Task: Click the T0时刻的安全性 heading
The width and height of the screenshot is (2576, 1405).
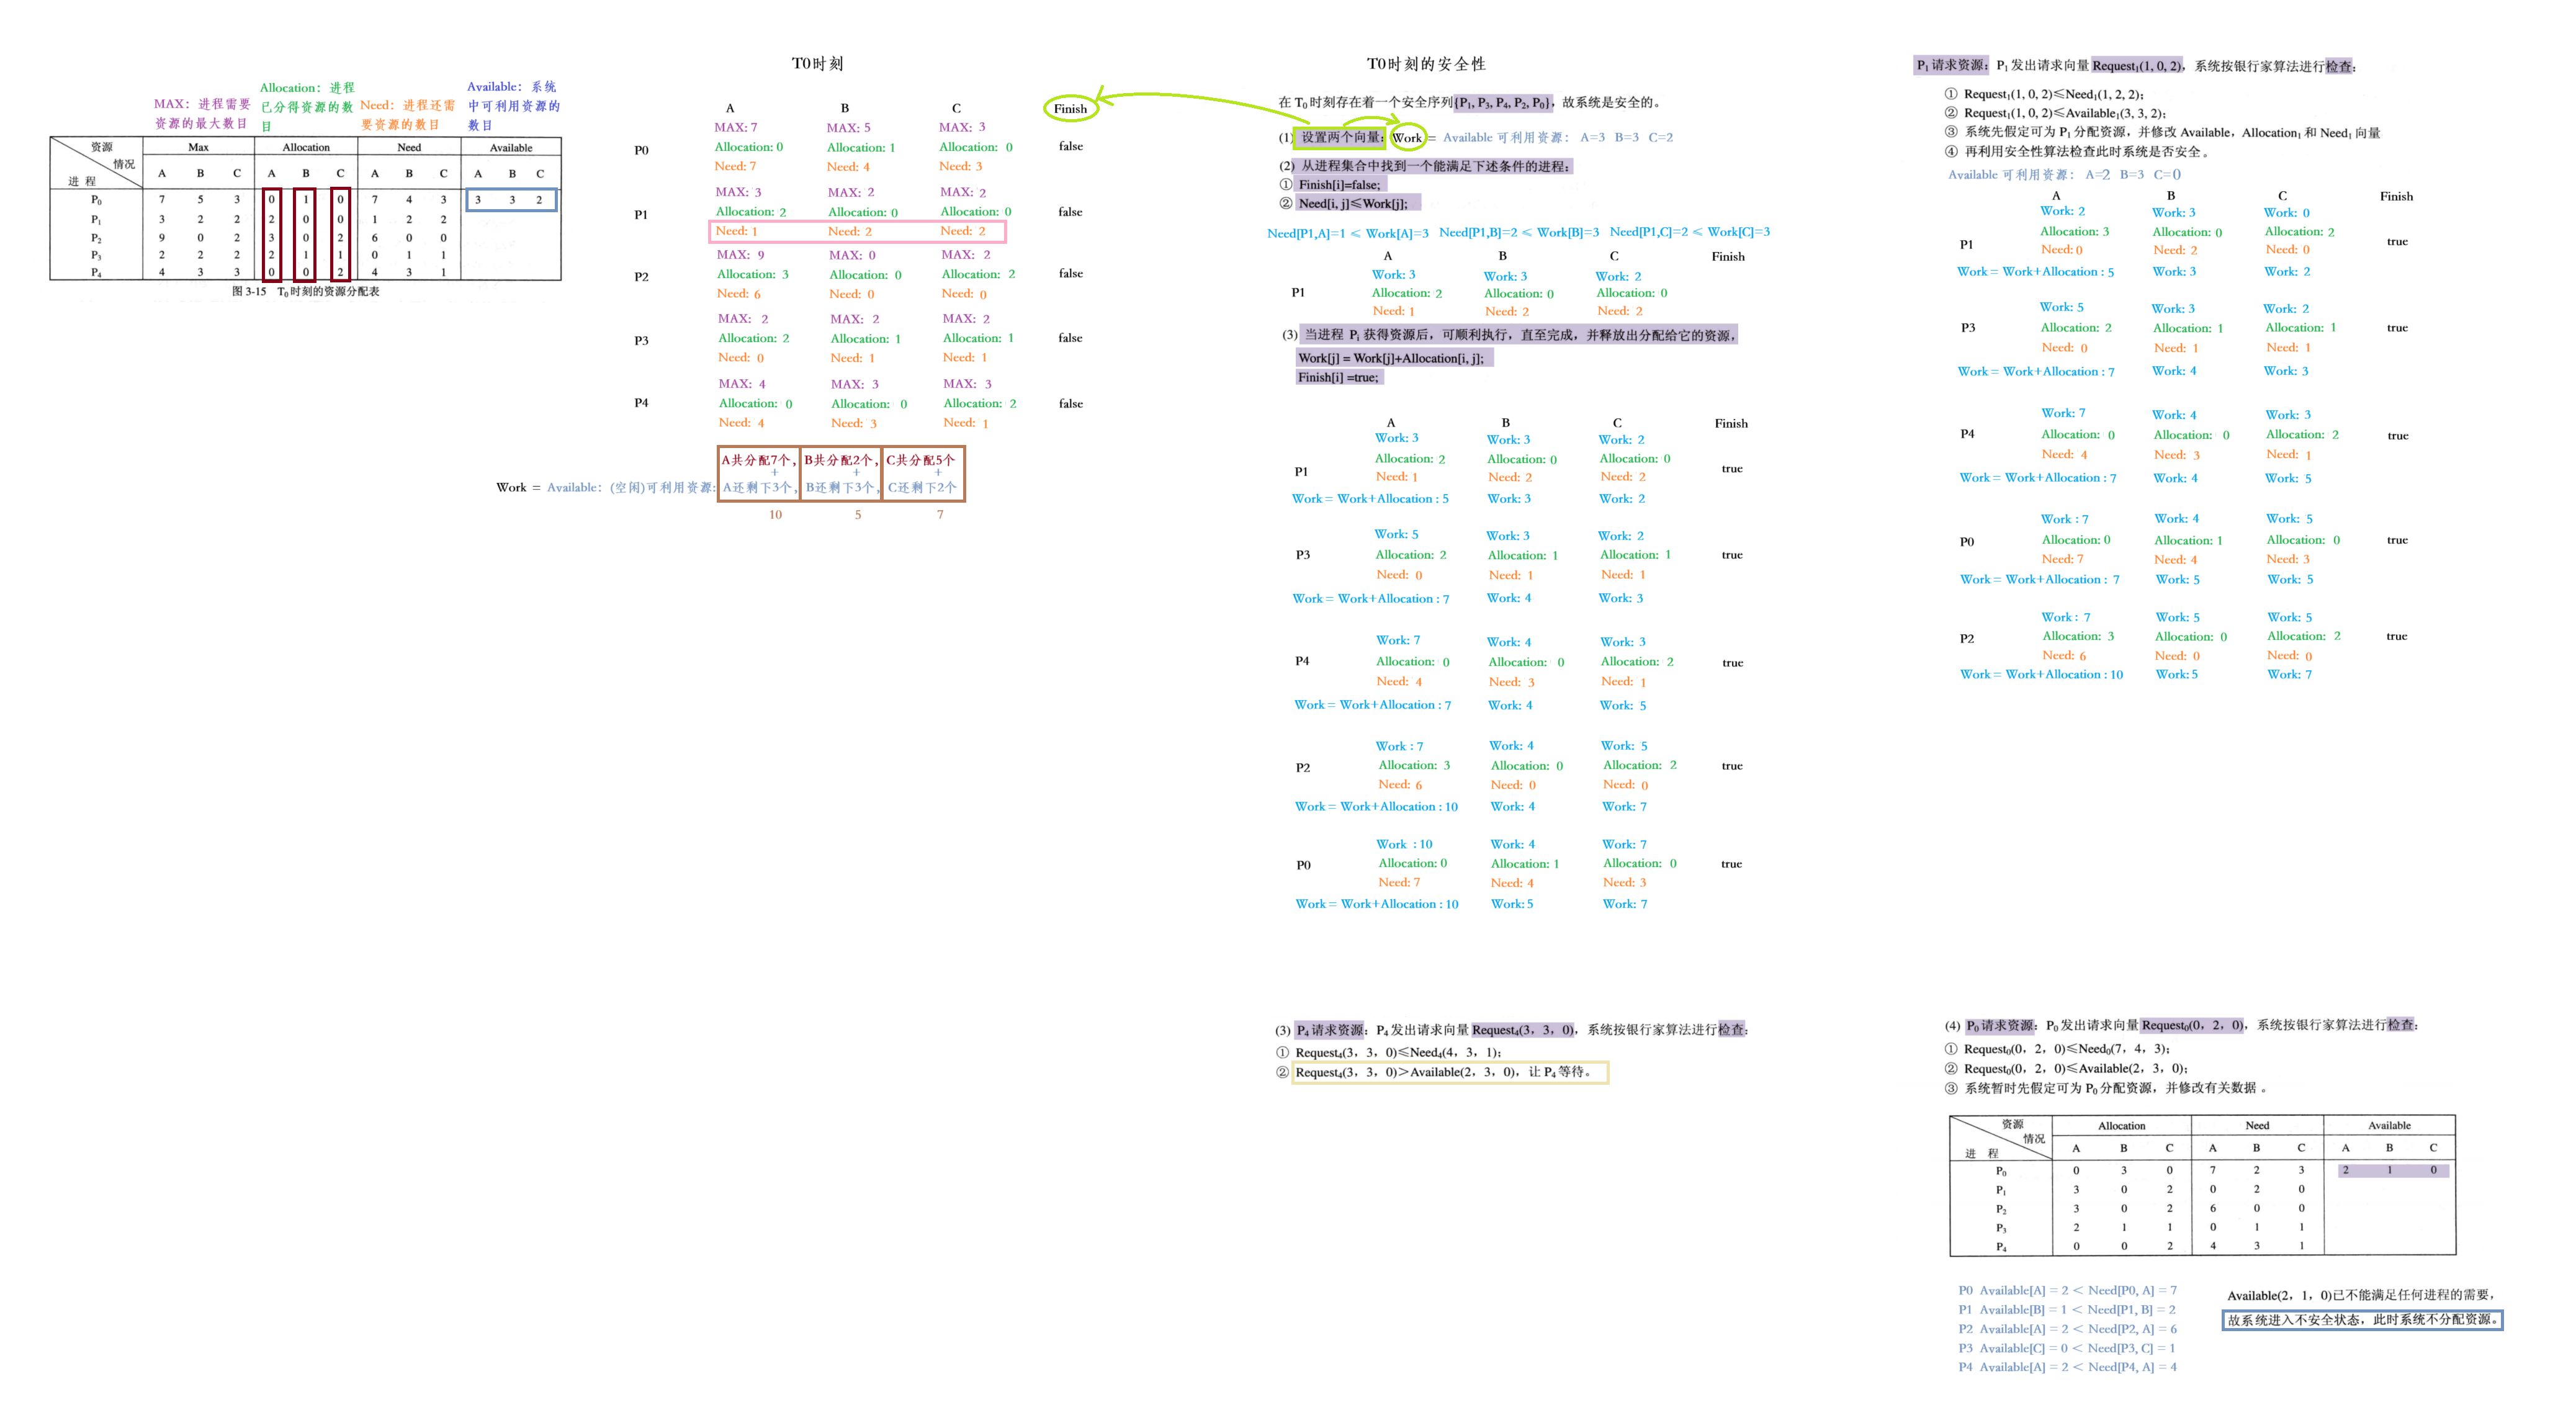Action: (x=1426, y=64)
